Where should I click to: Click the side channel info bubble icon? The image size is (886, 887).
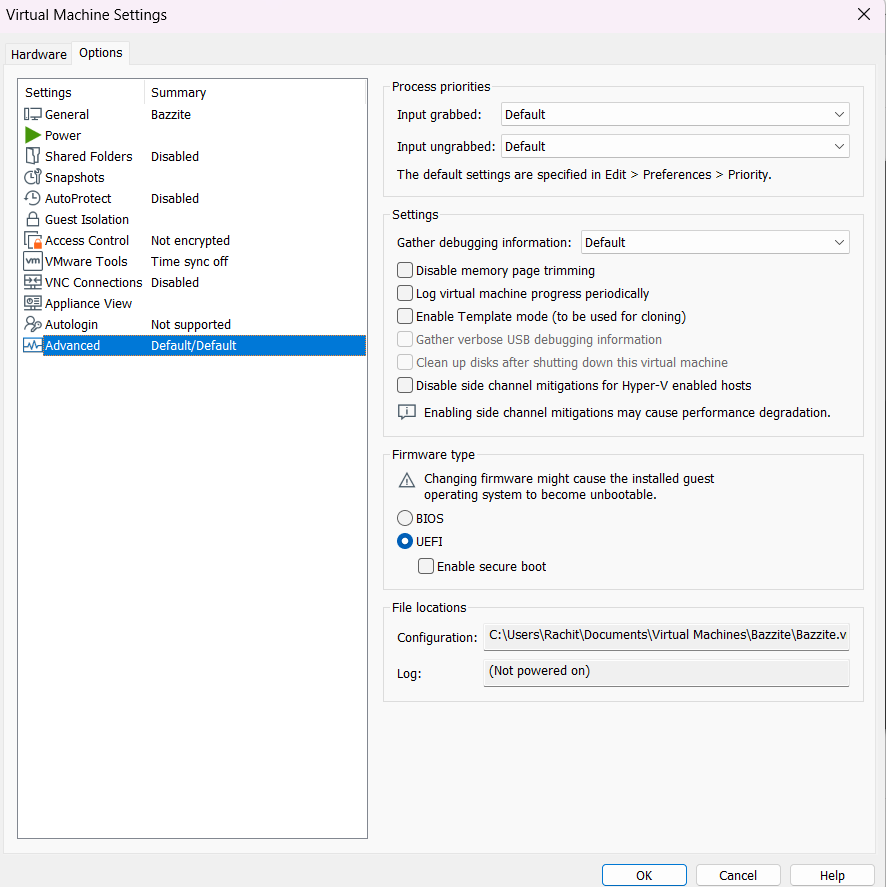pyautogui.click(x=407, y=412)
